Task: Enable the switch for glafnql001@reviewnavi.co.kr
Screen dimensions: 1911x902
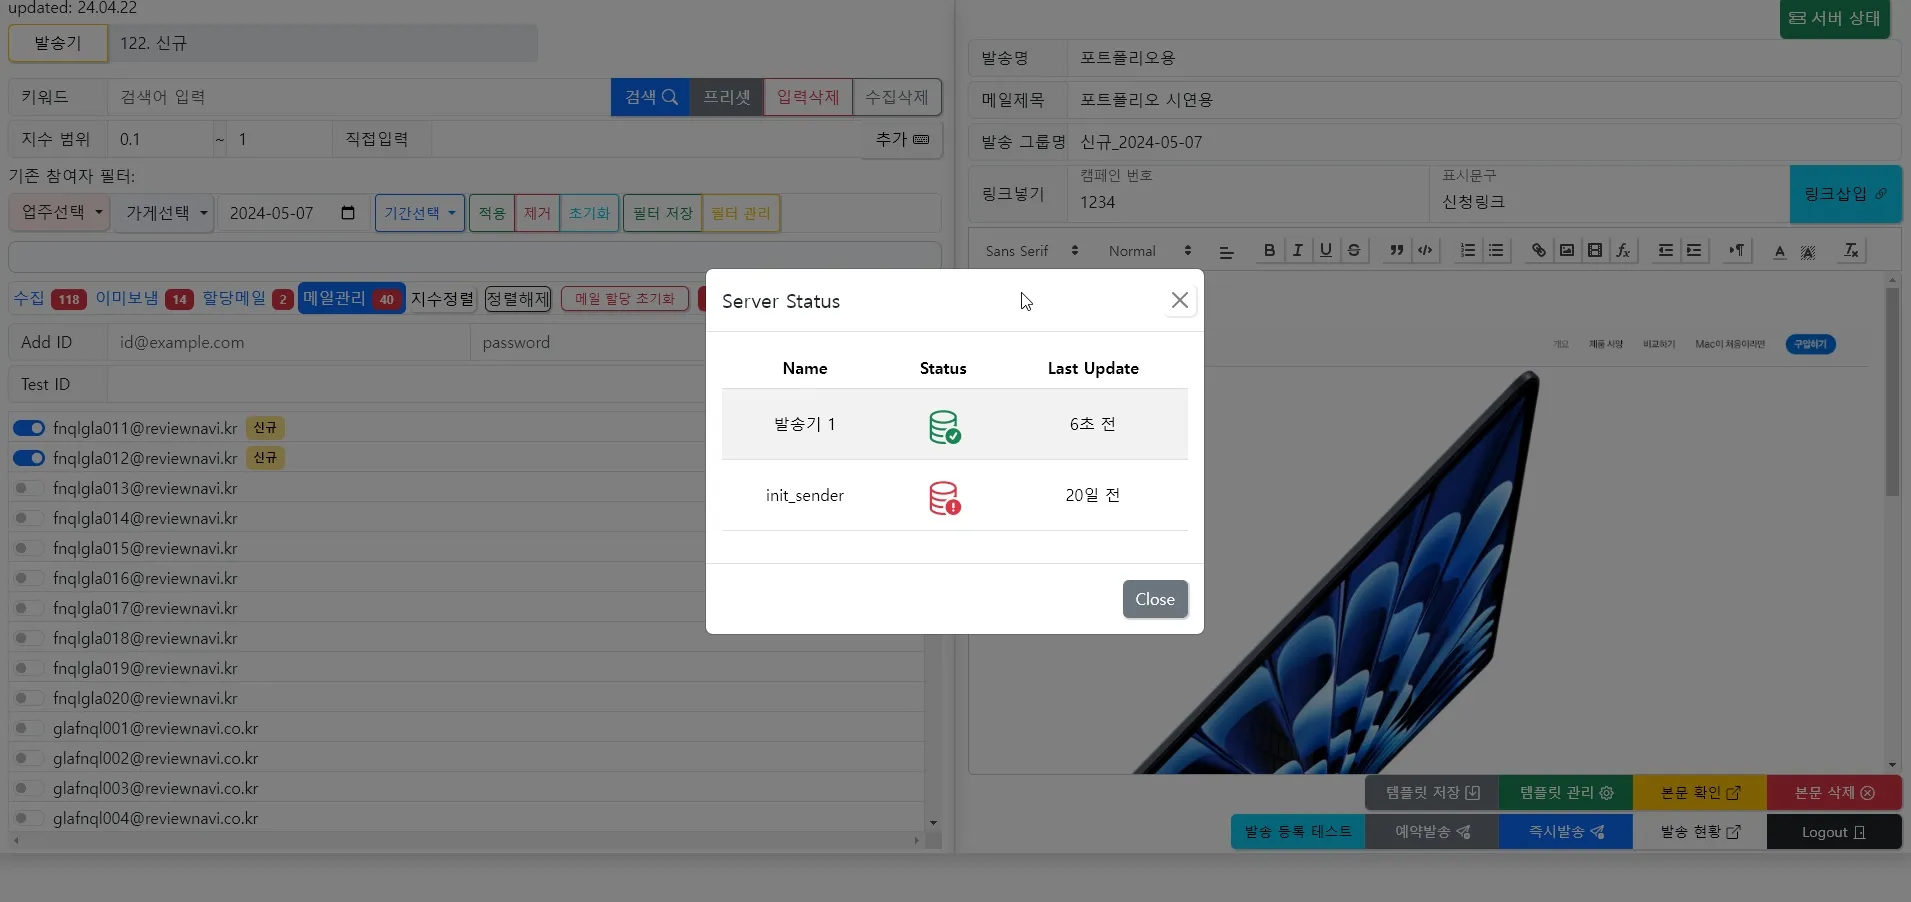Action: click(29, 728)
